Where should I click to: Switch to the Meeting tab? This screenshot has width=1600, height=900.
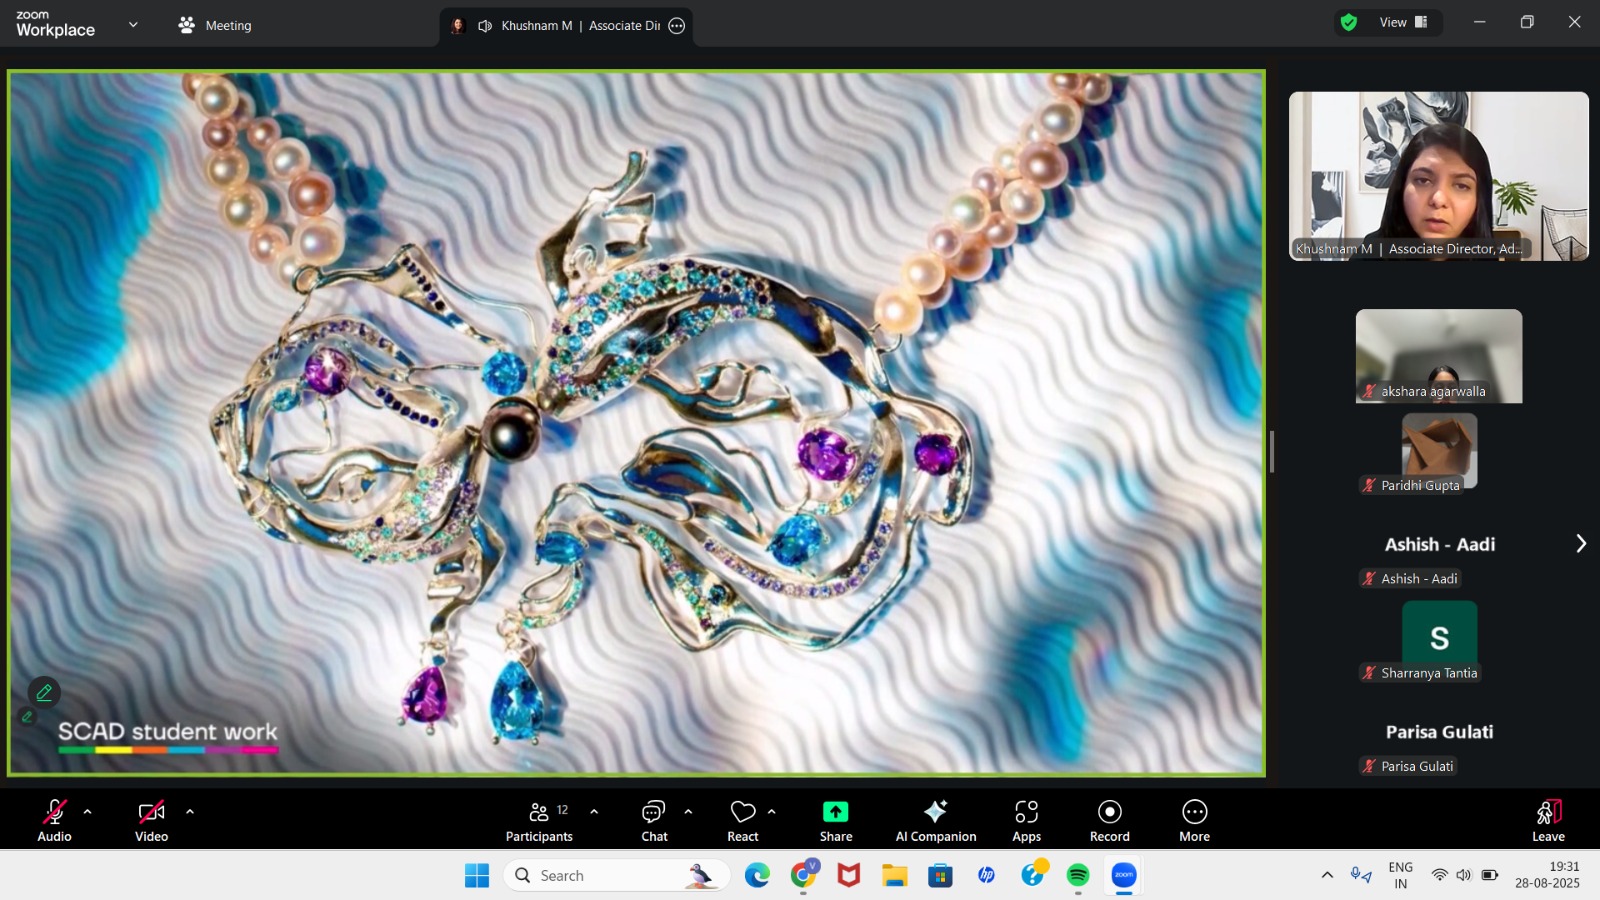[x=215, y=25]
